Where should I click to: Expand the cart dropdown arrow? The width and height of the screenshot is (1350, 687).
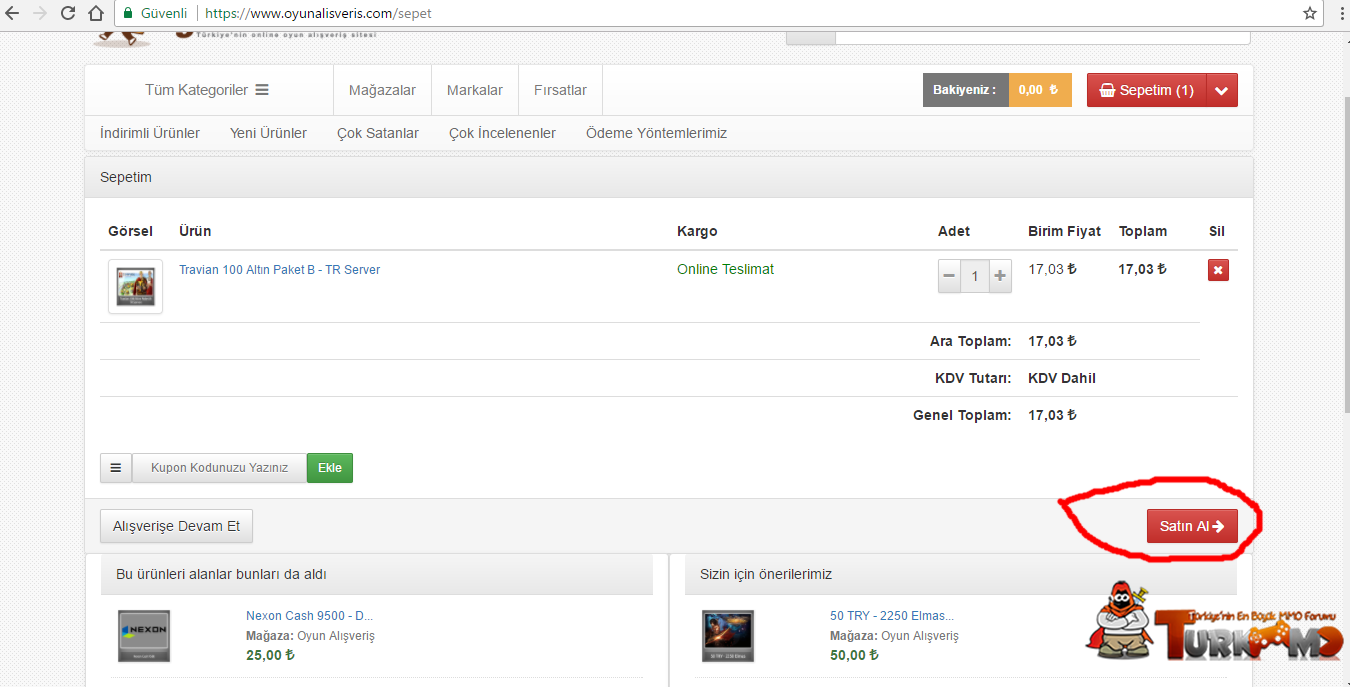point(1222,90)
